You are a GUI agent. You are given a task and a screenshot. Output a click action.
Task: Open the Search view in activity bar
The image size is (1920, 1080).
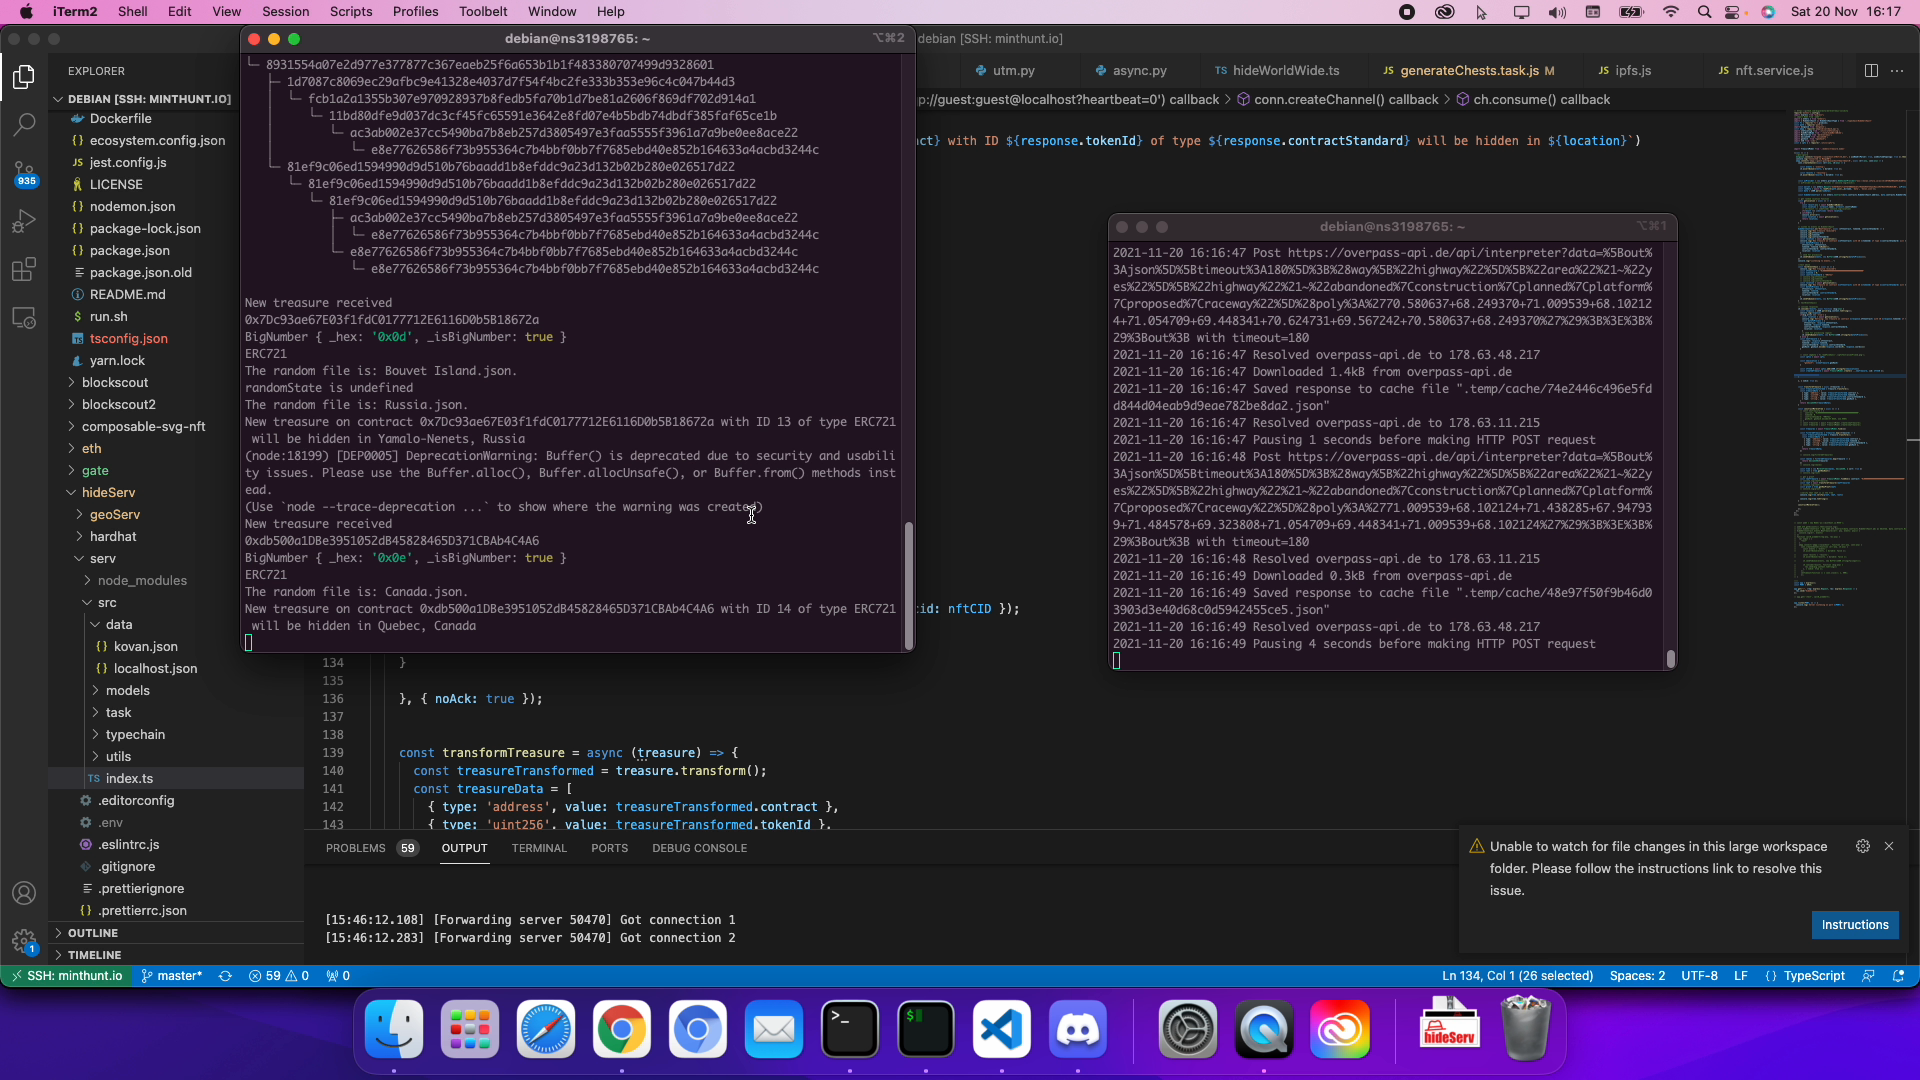[x=24, y=125]
